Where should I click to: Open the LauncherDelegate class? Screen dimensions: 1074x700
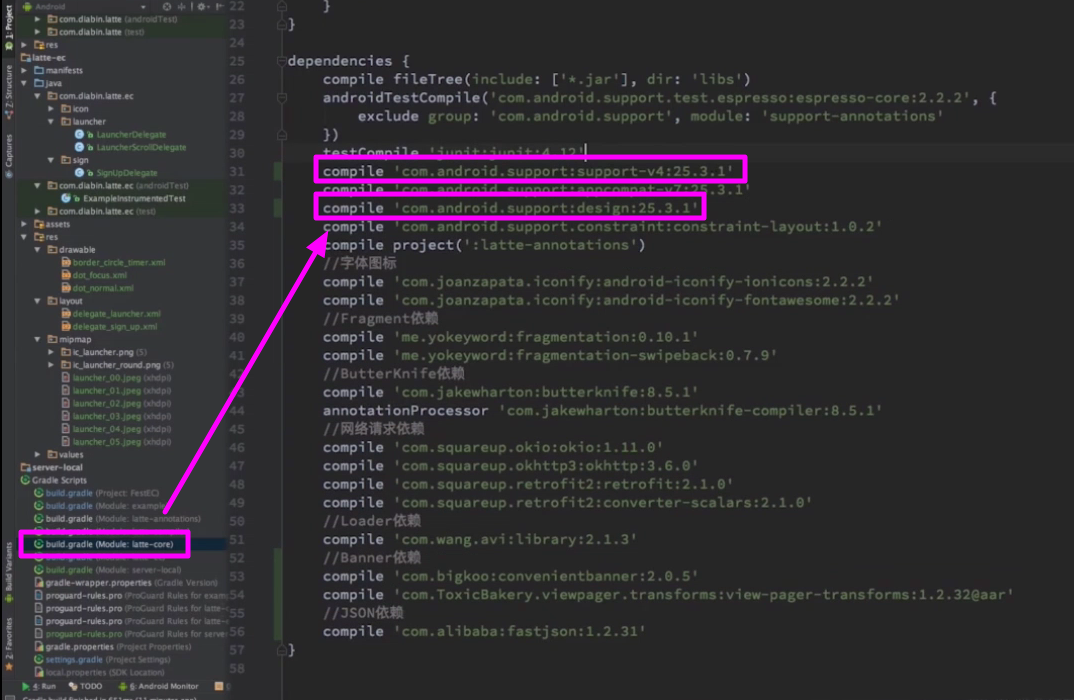pos(131,135)
